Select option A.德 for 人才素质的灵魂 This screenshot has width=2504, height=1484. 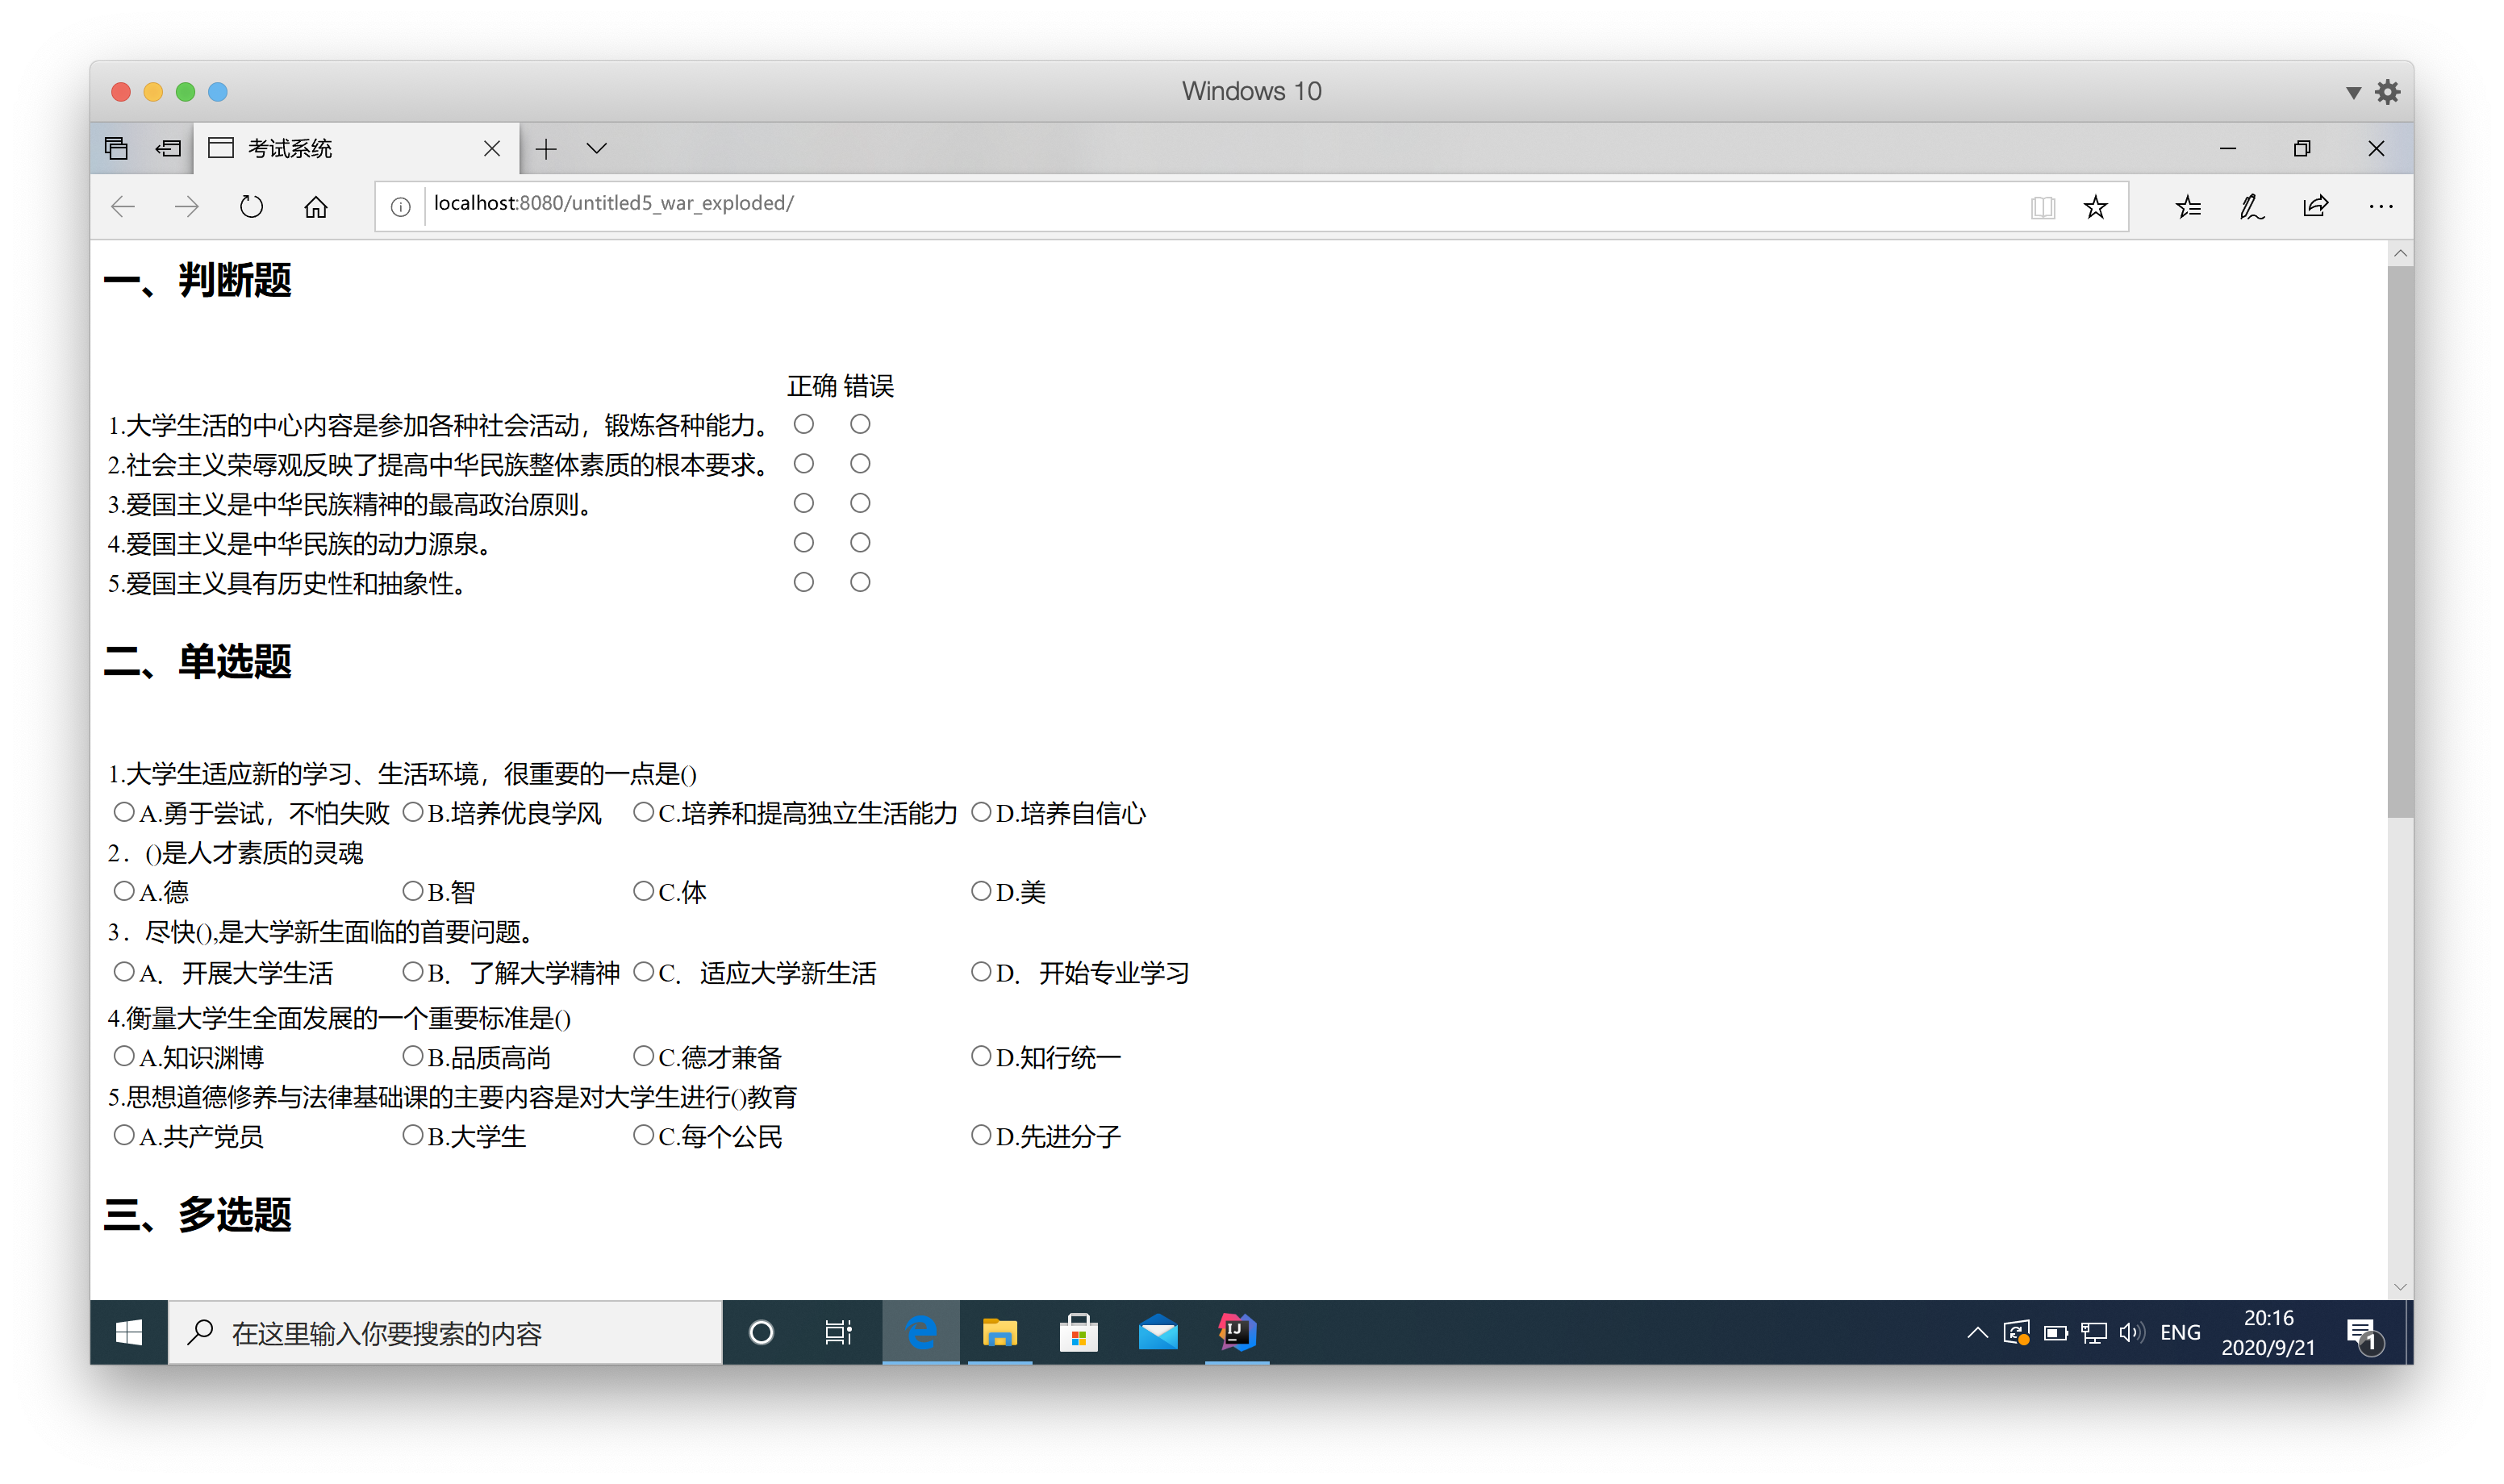124,890
